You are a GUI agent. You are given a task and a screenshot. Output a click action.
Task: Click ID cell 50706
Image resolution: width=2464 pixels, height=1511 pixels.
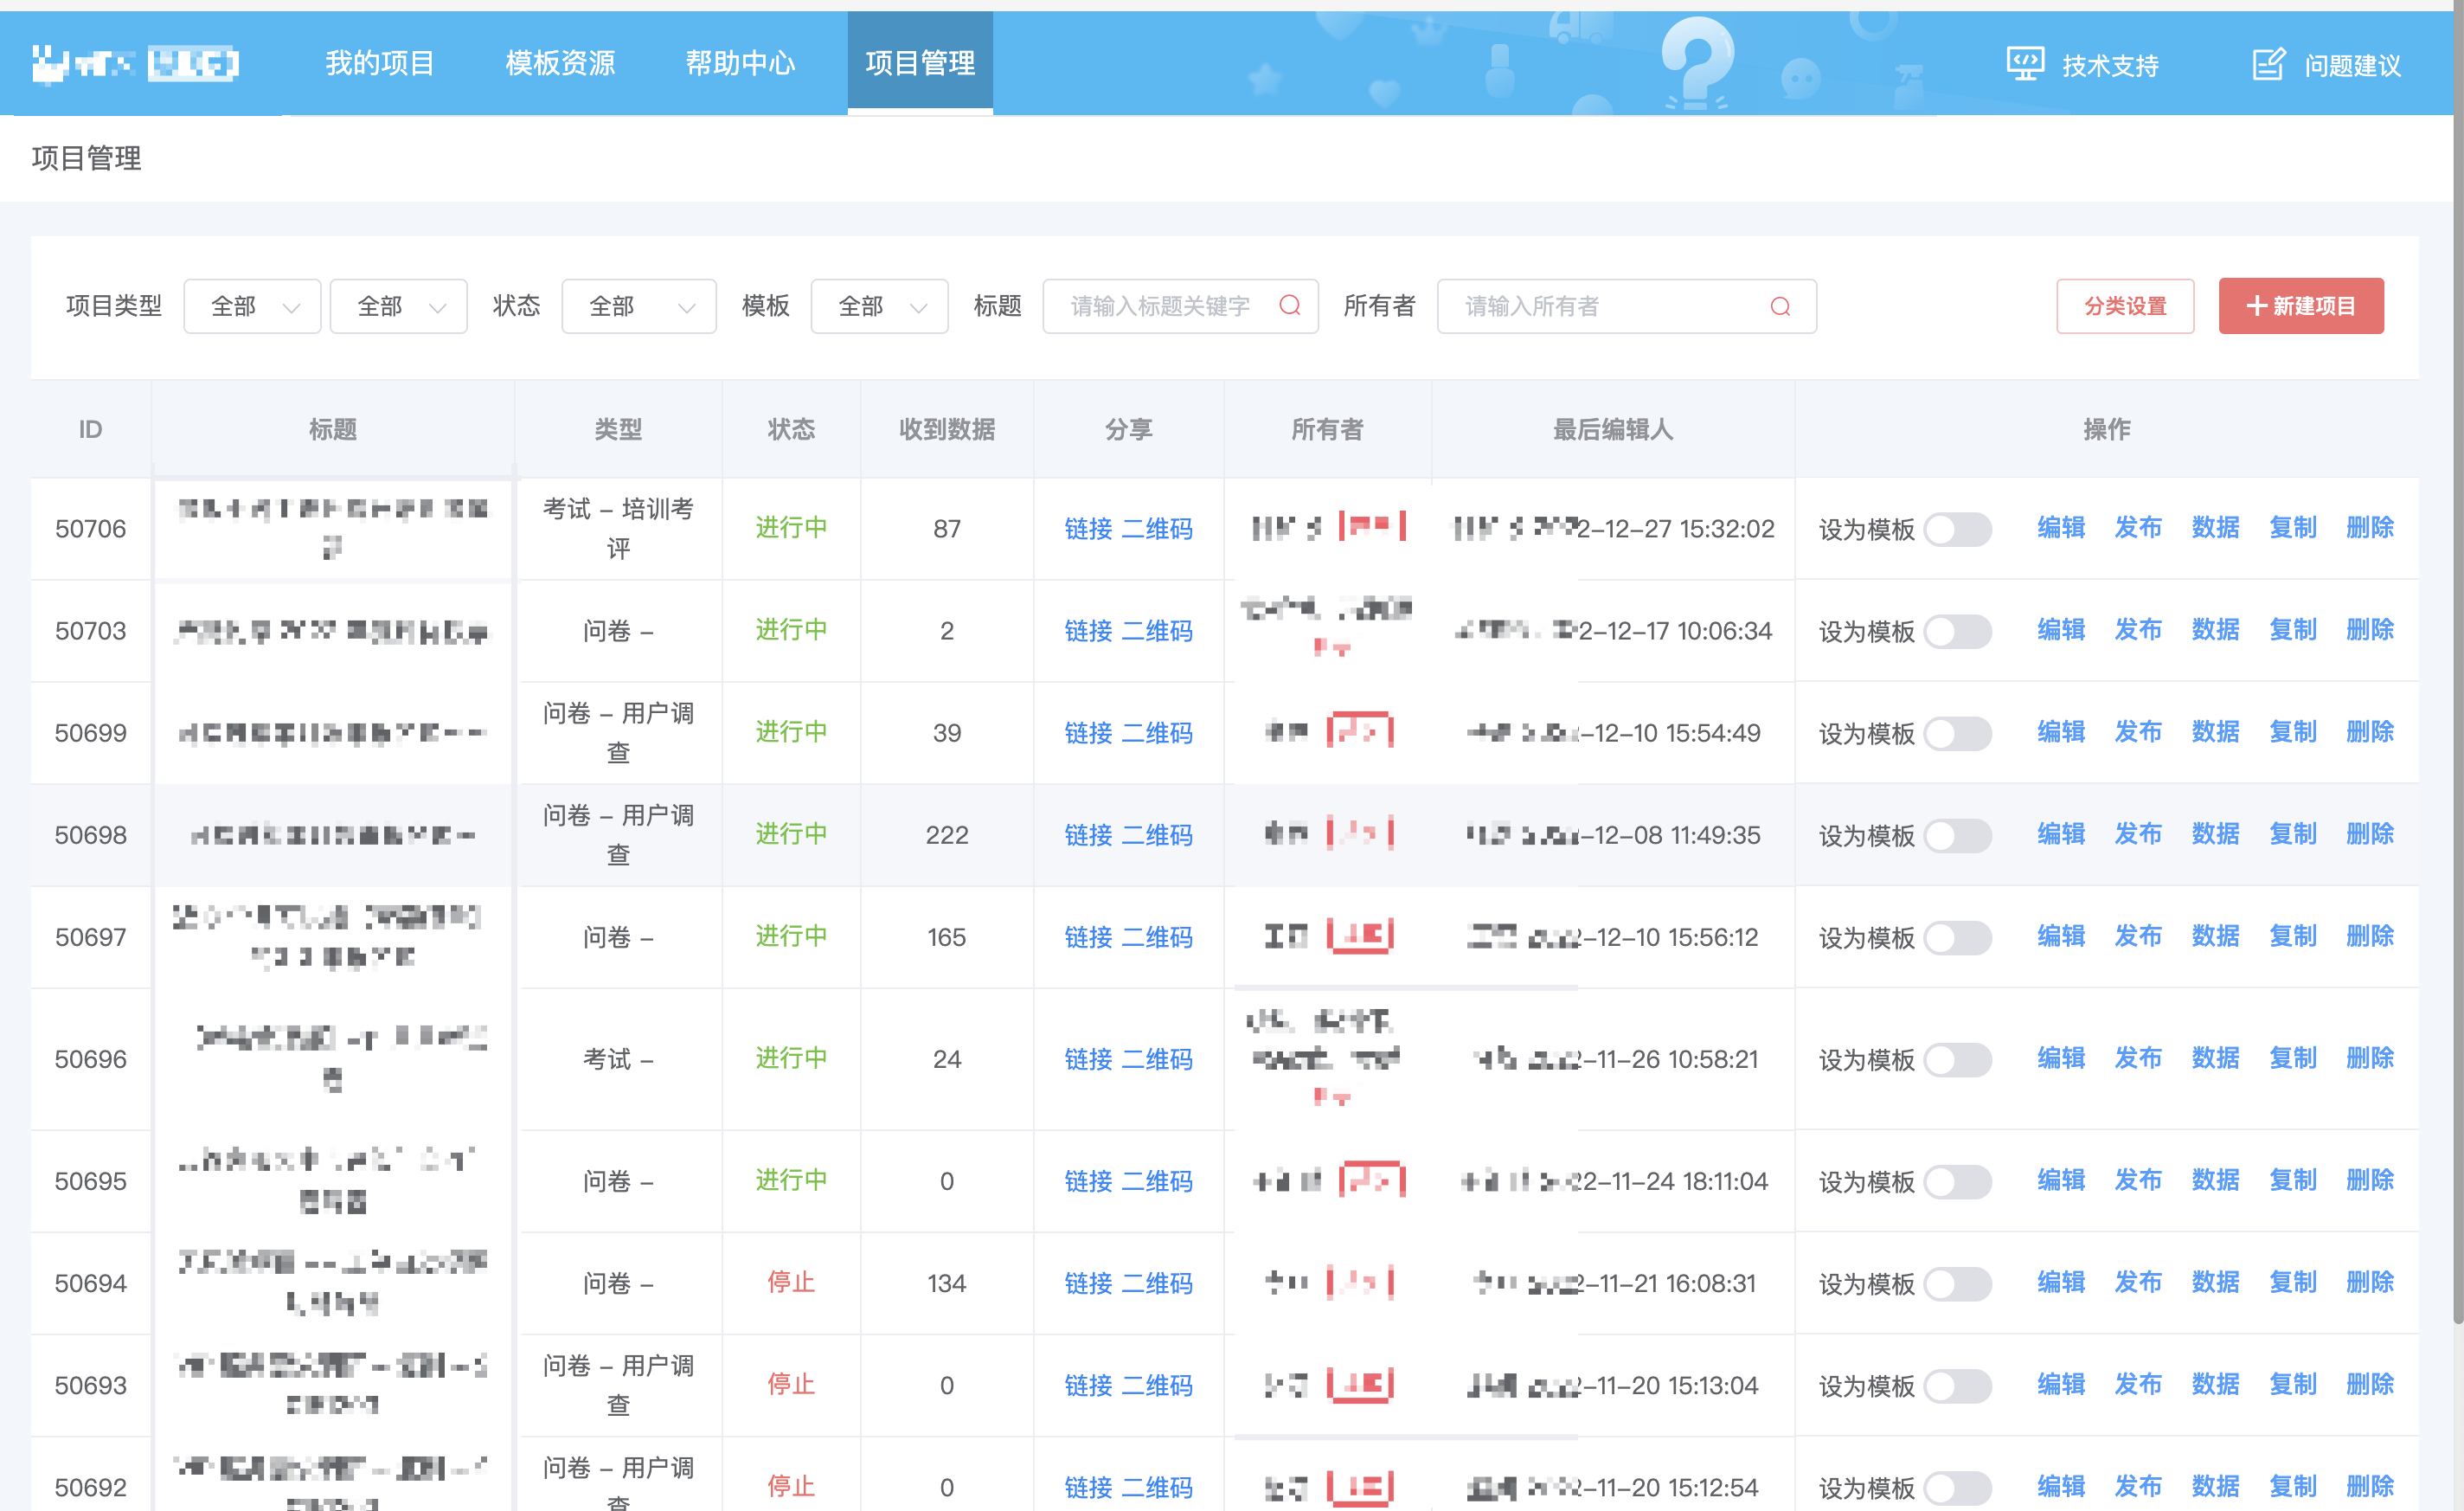pos(90,529)
